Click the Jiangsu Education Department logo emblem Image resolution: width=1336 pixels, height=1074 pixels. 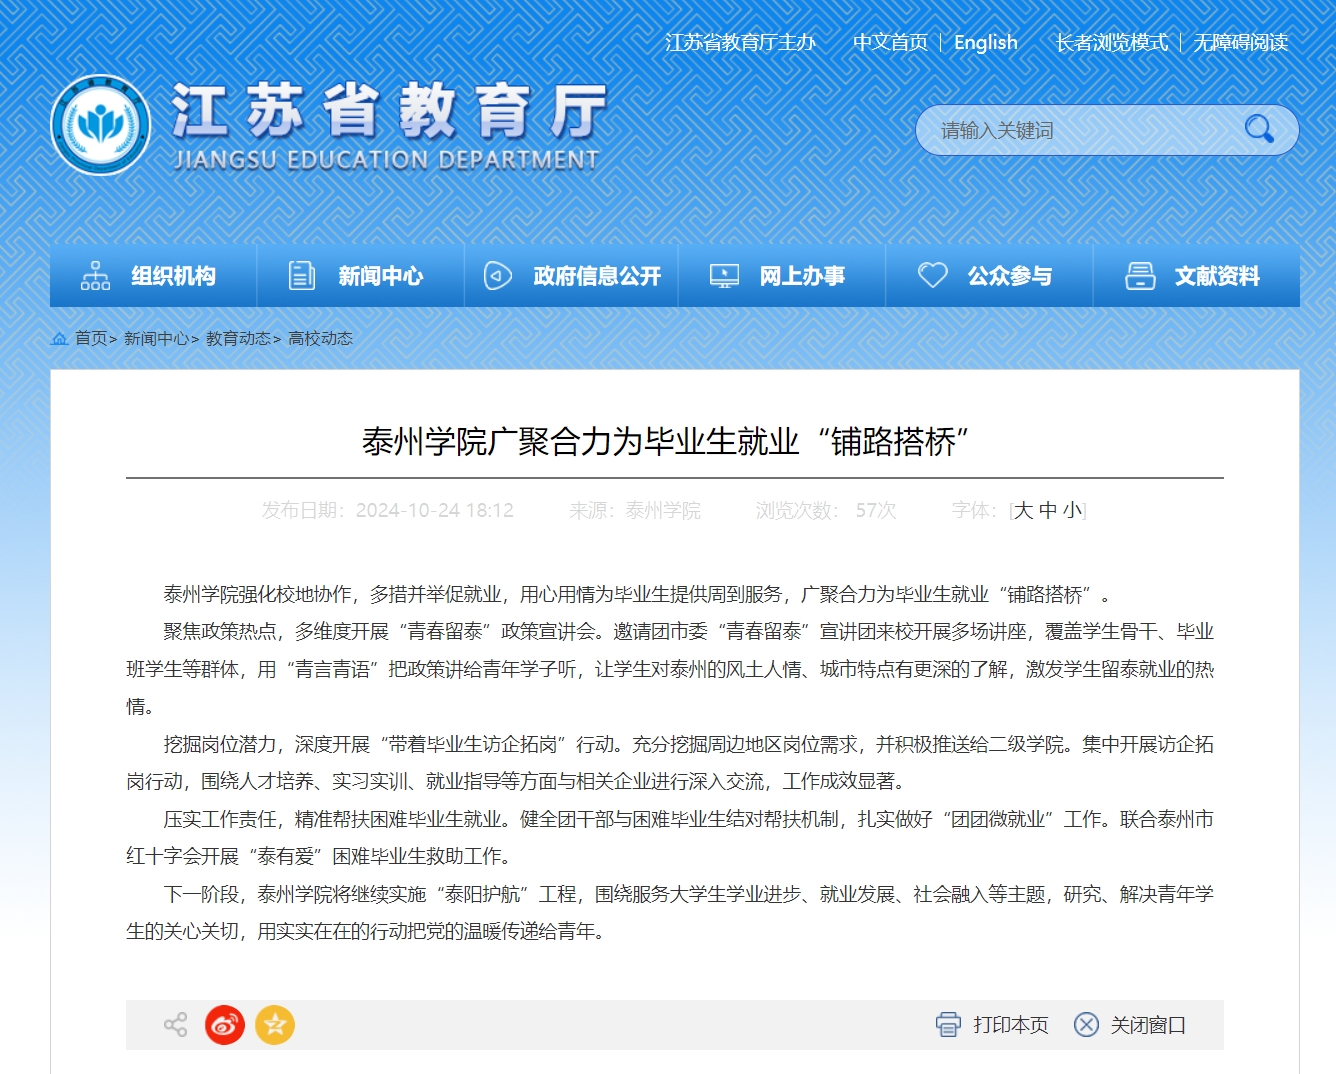(101, 126)
